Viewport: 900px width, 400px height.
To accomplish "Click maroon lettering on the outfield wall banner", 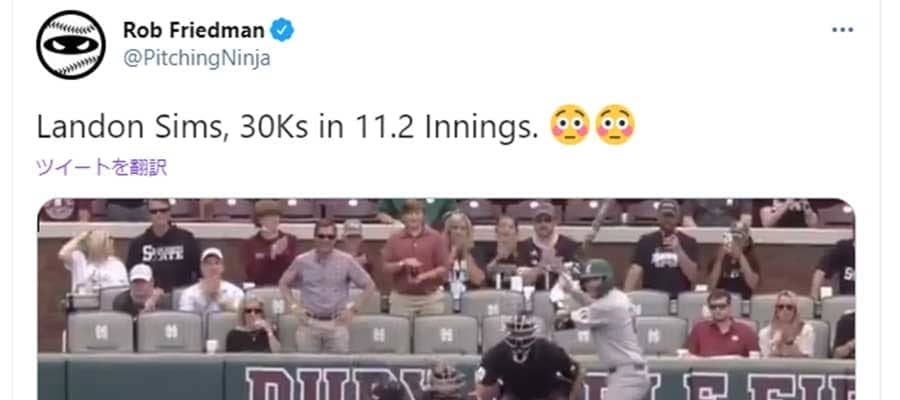I will 550,383.
